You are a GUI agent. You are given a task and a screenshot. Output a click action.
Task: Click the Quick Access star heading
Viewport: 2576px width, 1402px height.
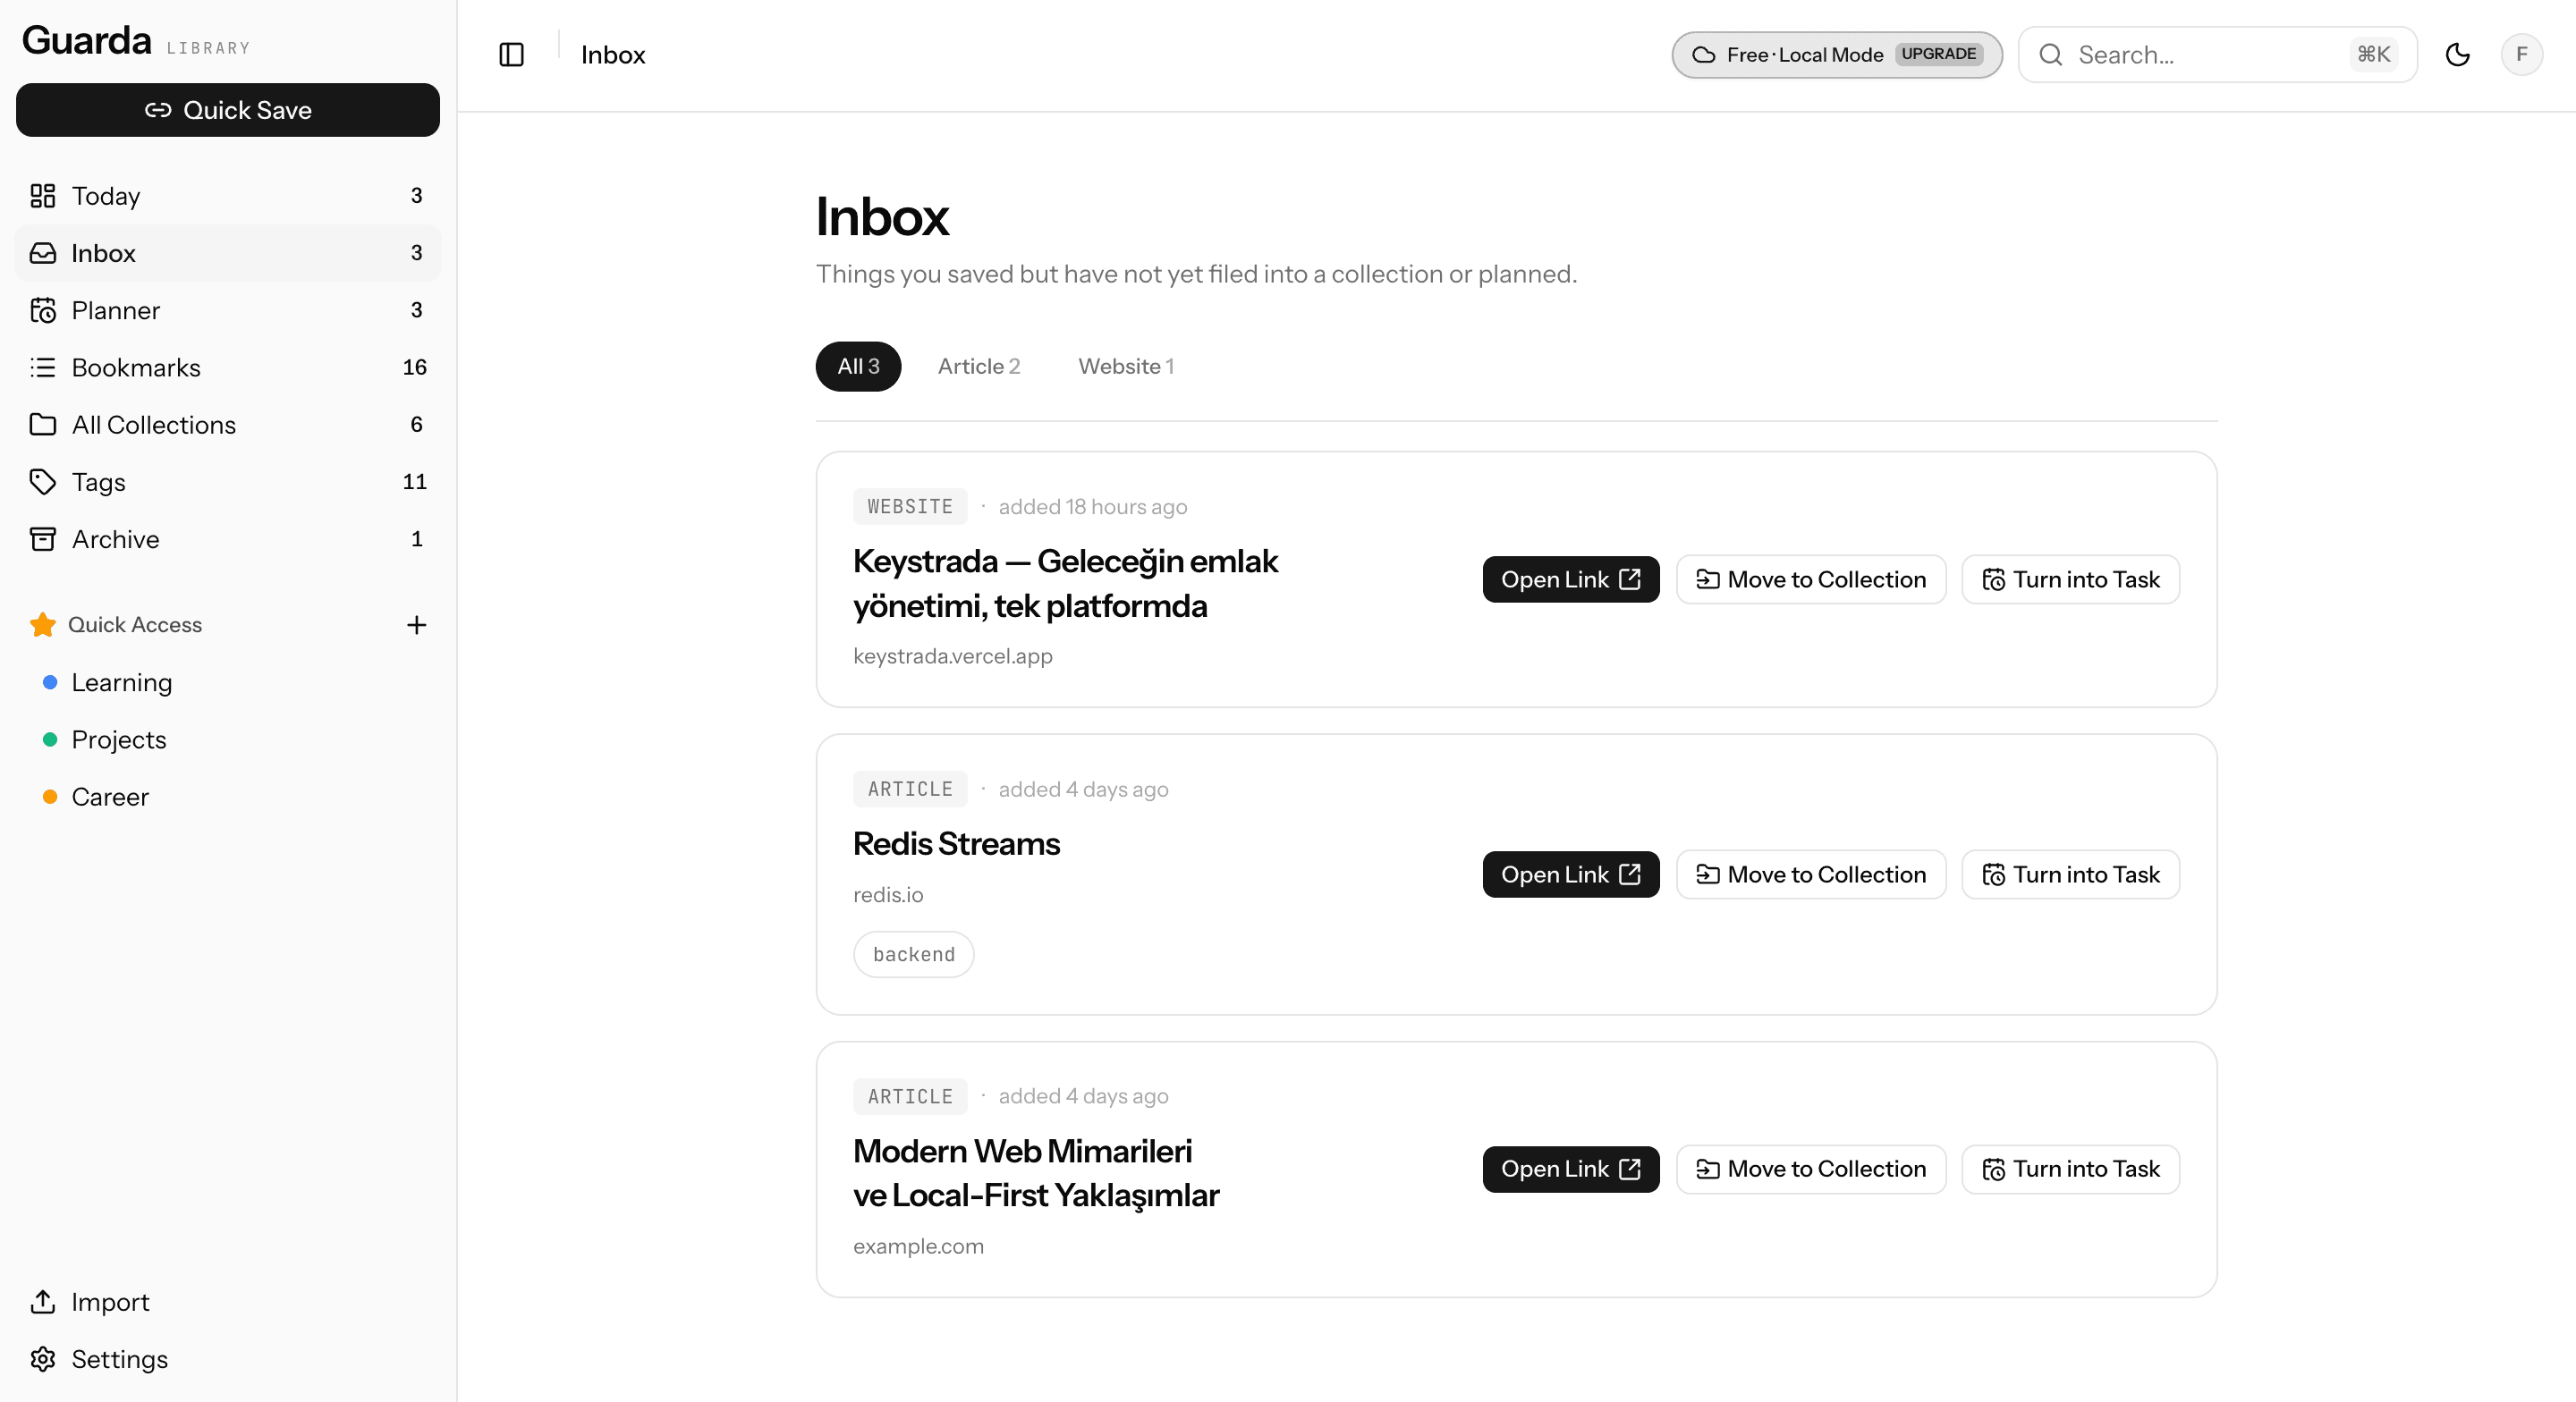[115, 625]
